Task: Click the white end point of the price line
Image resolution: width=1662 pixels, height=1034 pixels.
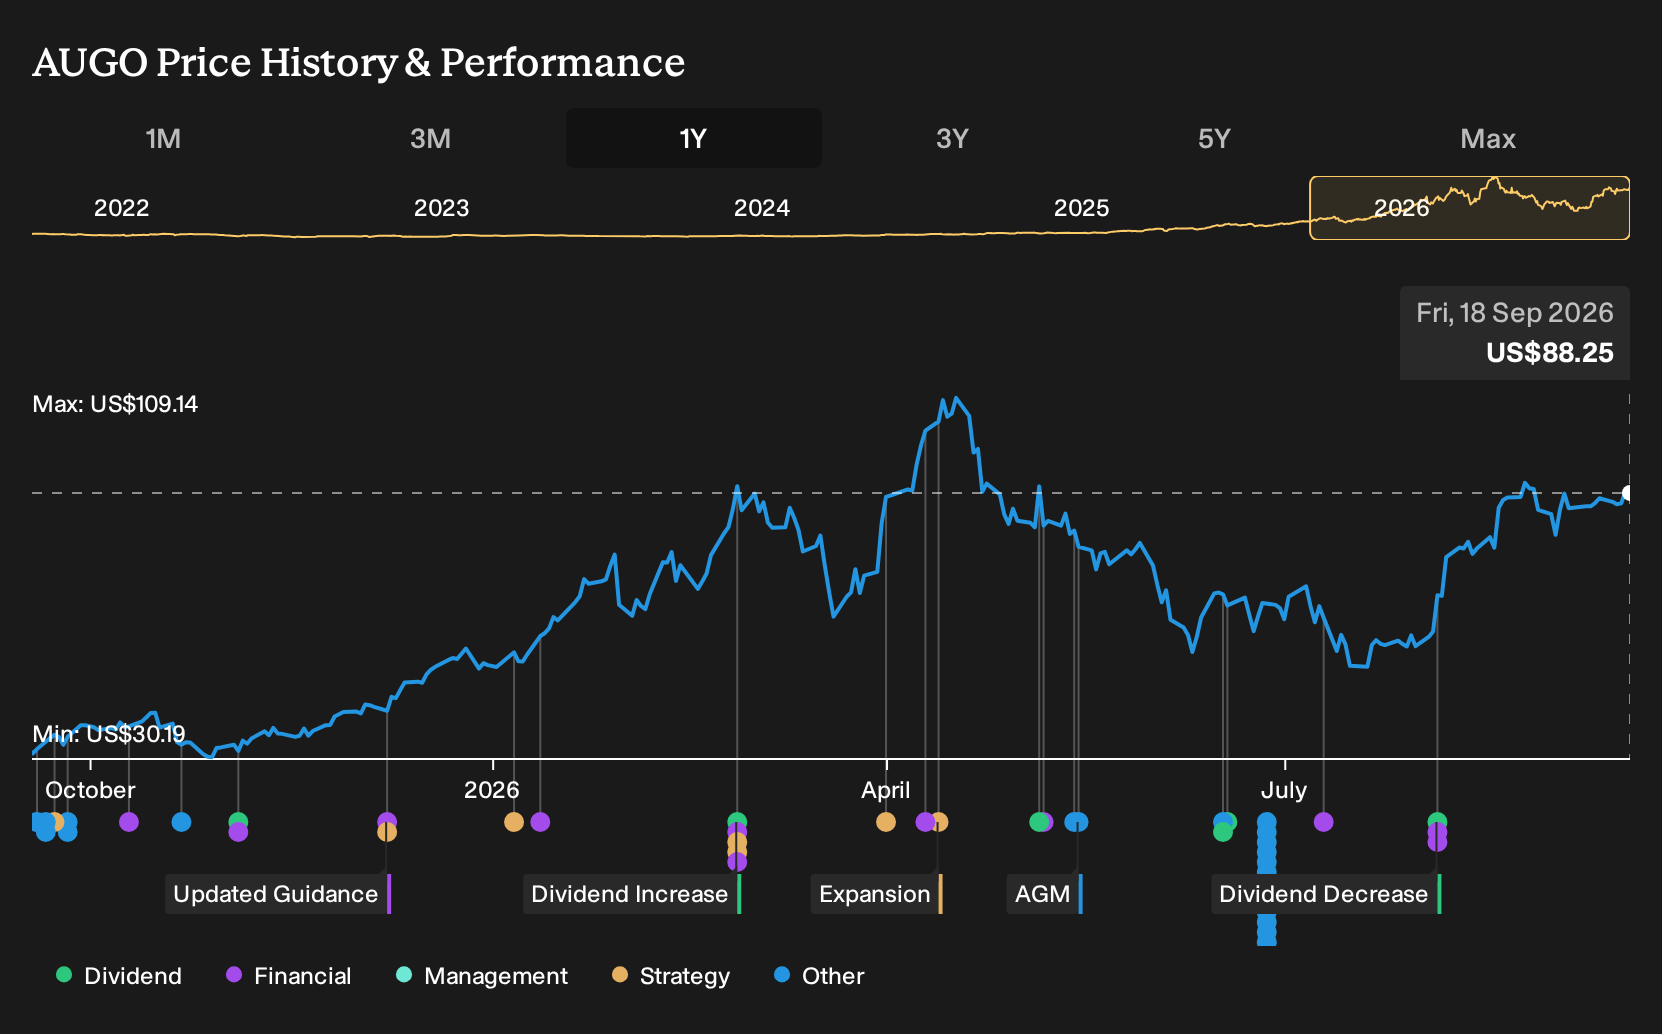Action: tap(1628, 493)
